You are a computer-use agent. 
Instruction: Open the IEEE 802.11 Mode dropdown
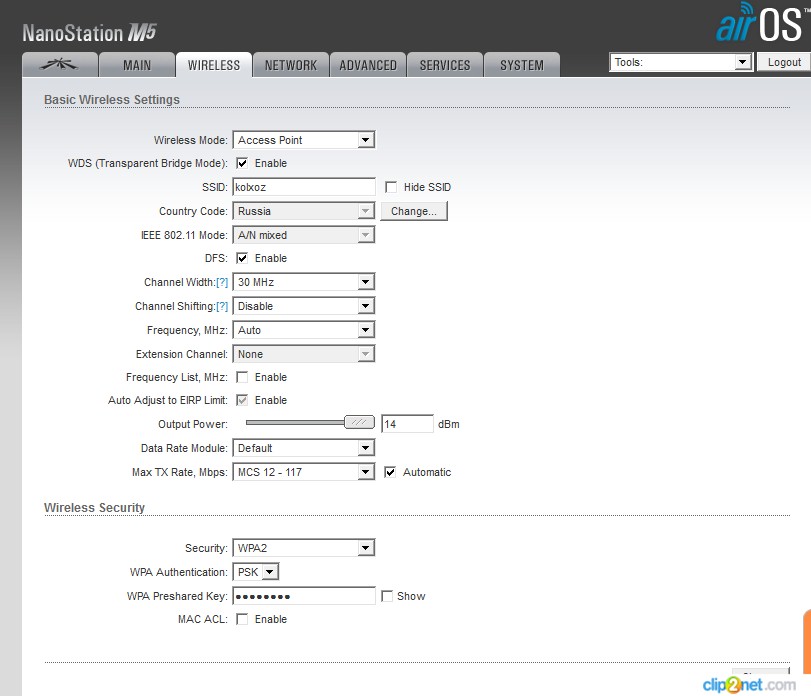pyautogui.click(x=304, y=235)
